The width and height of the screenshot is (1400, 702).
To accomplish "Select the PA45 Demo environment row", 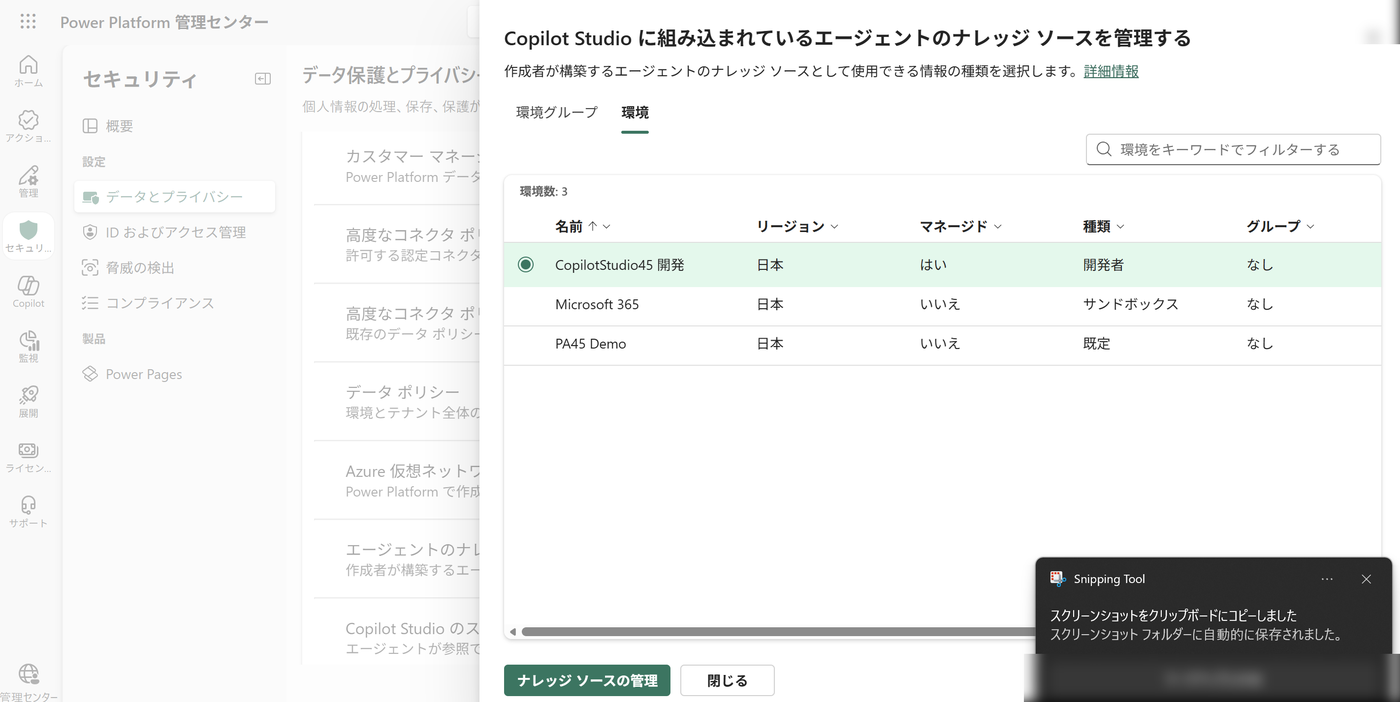I will (942, 344).
